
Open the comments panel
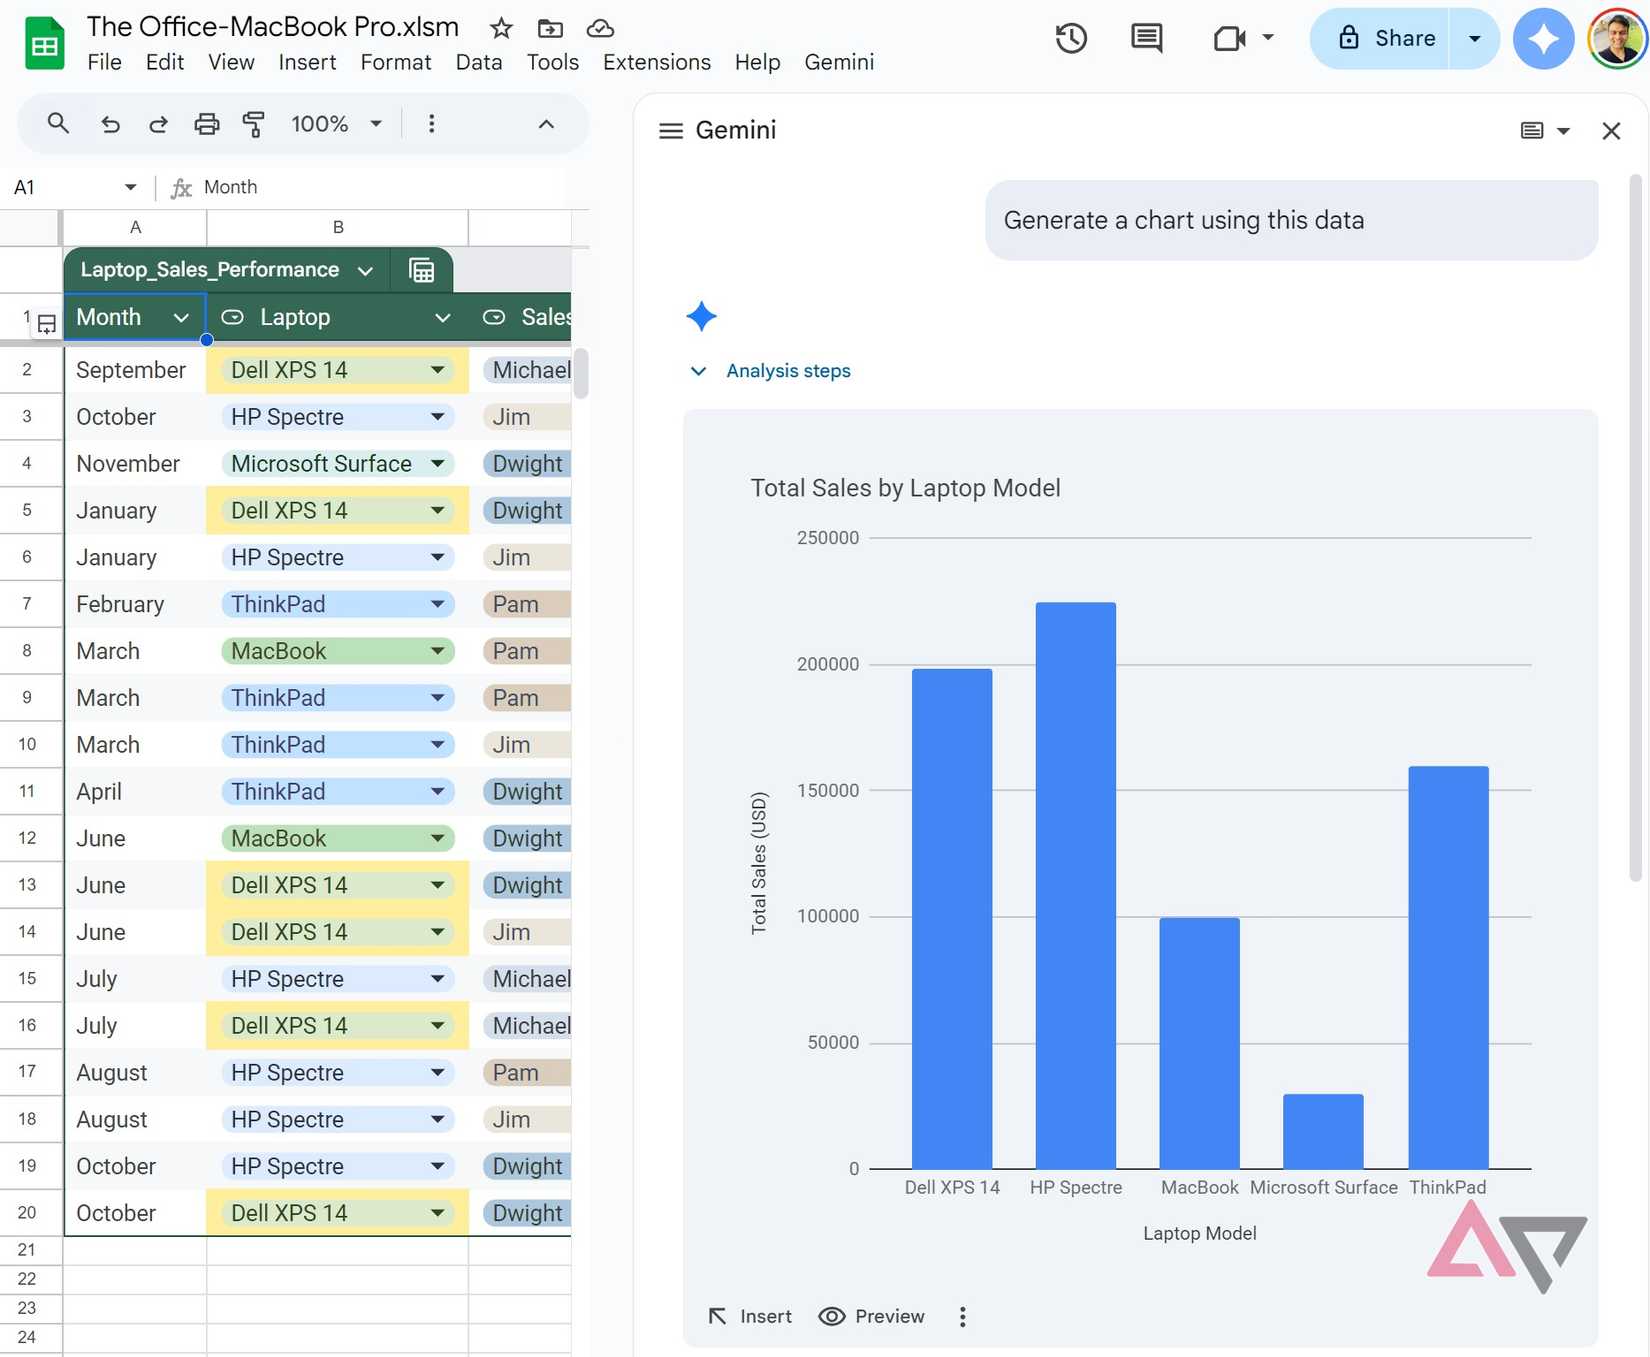[1146, 38]
